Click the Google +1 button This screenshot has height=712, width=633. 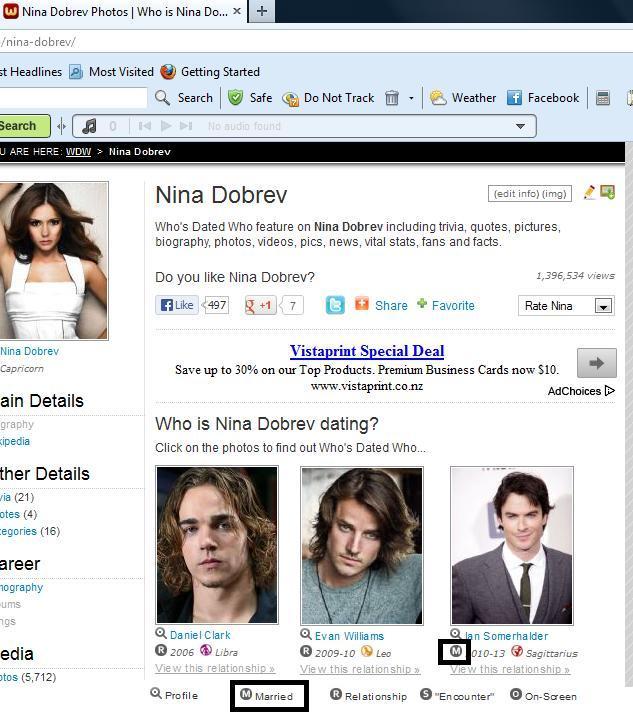[x=261, y=306]
